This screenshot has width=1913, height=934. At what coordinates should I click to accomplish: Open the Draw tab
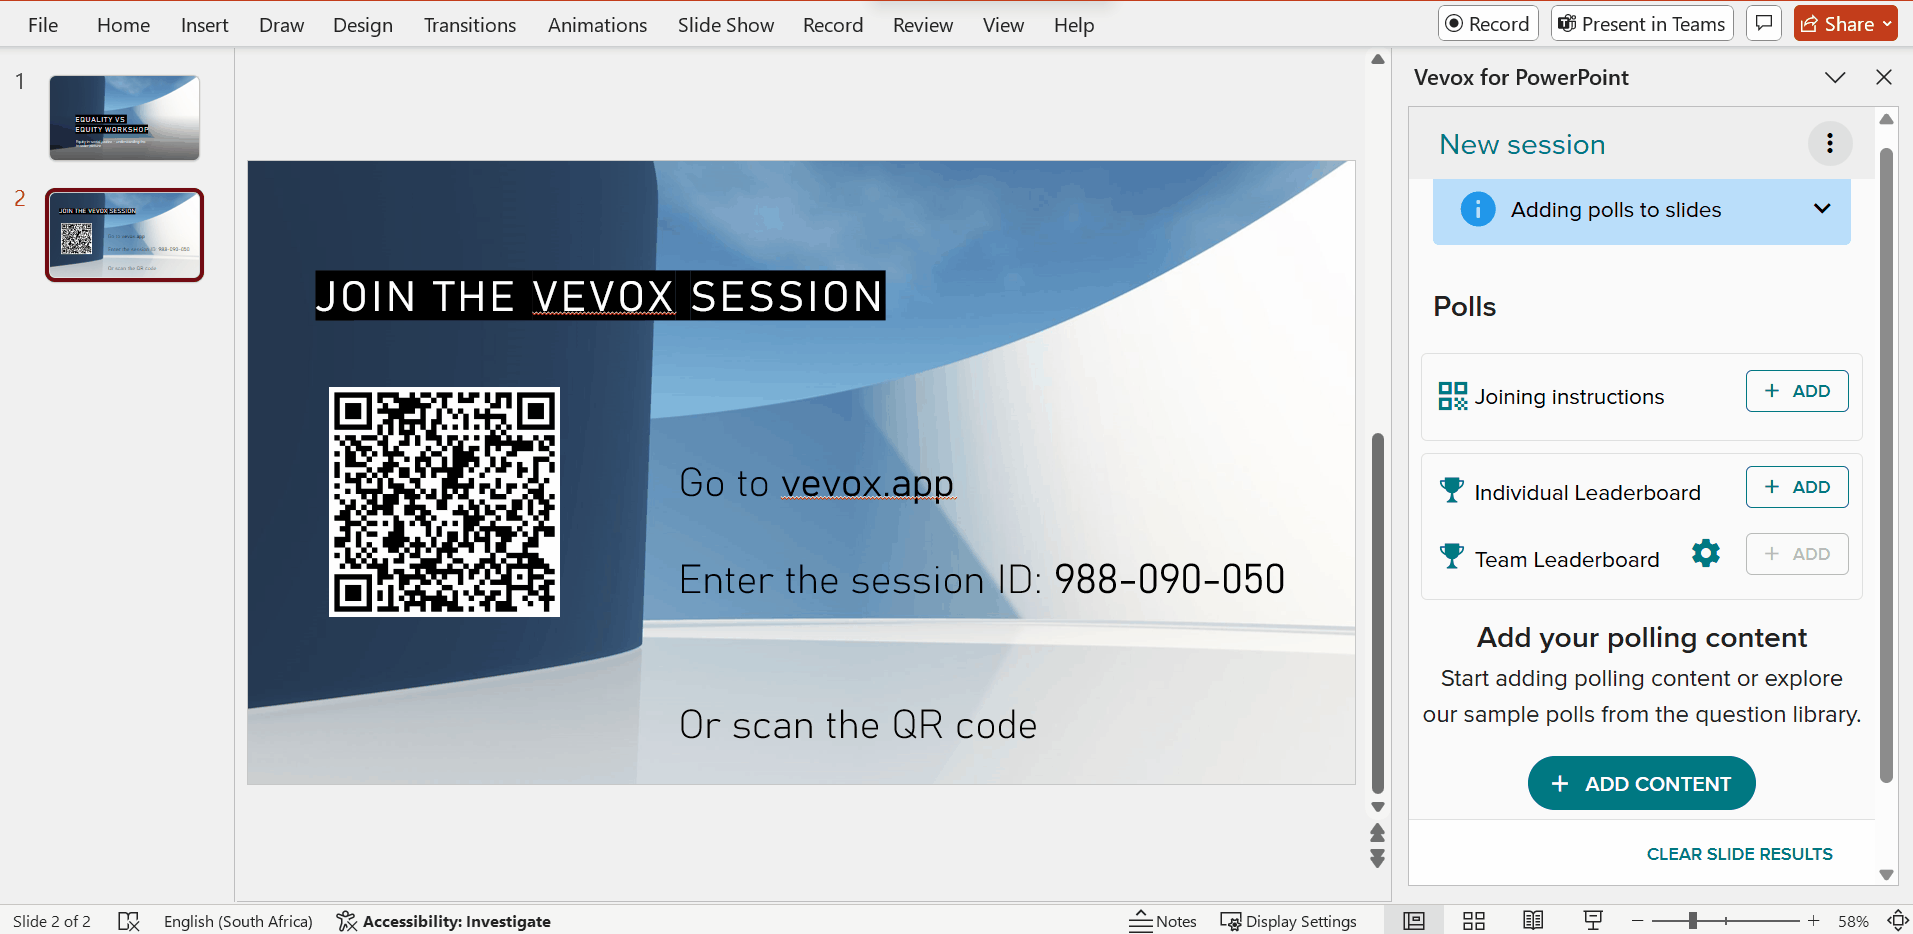click(281, 25)
